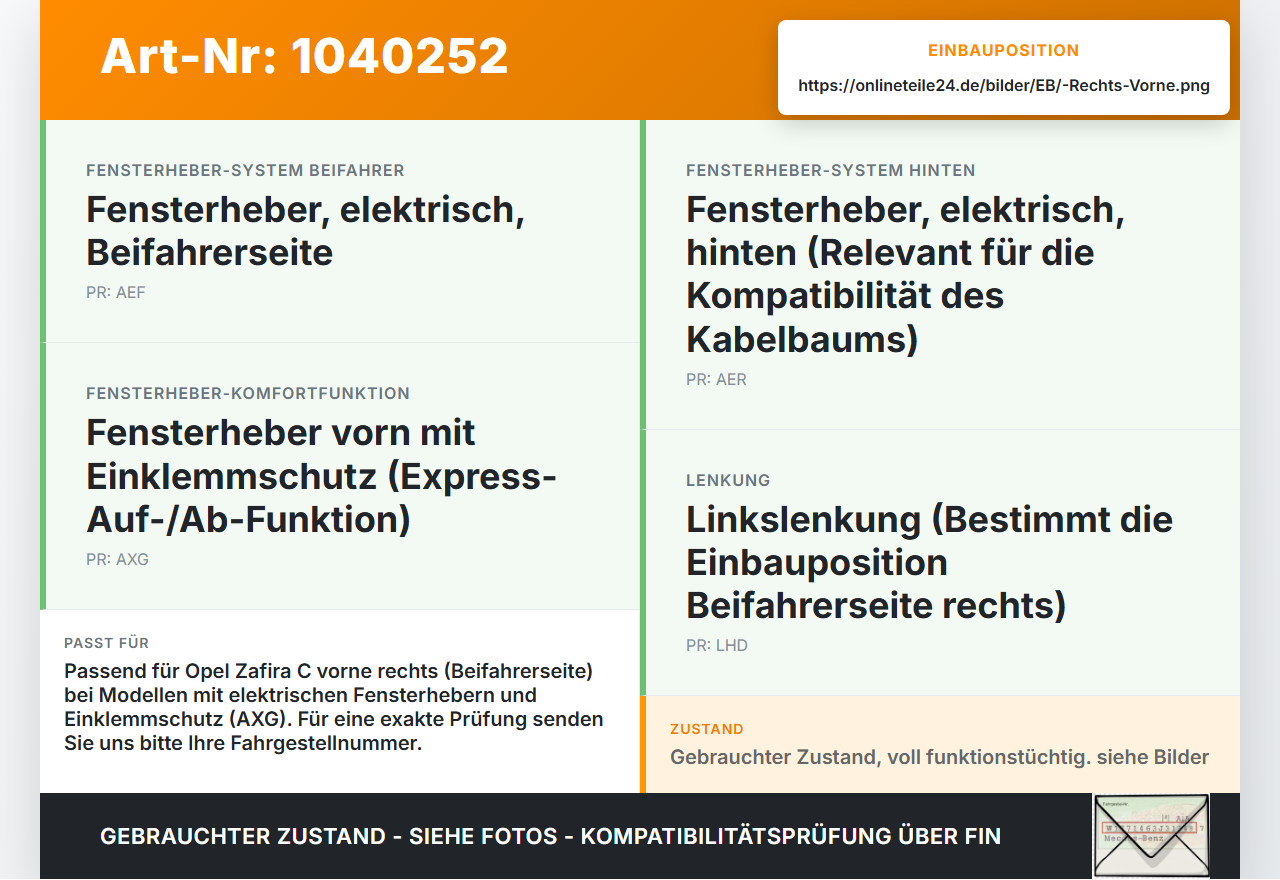Screen dimensions: 1280x880
Task: Click FENSTERHEBER-SYSTEM HINTEN label
Action: [x=831, y=171]
